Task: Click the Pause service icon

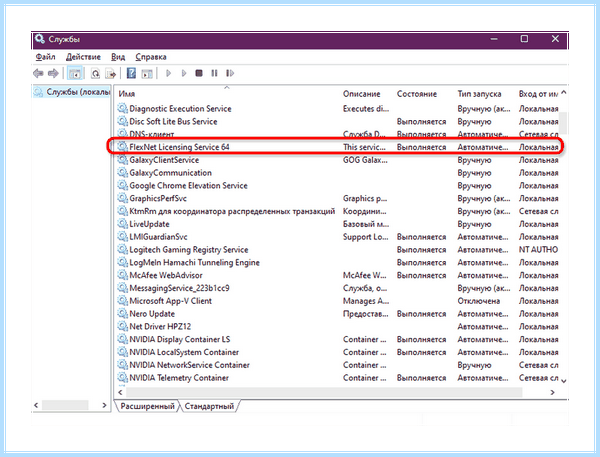Action: coord(214,73)
